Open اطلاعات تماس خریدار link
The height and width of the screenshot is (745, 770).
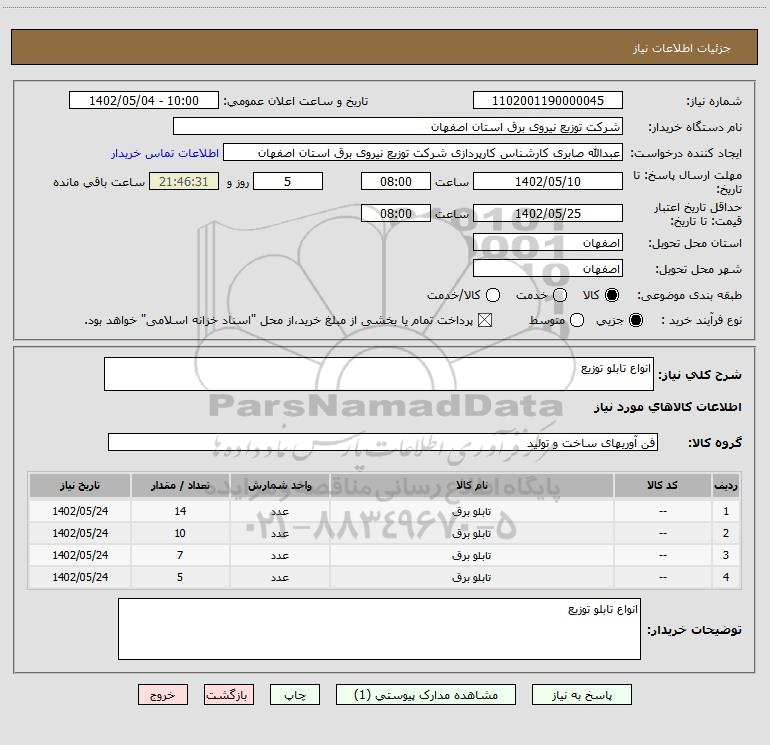(x=165, y=153)
